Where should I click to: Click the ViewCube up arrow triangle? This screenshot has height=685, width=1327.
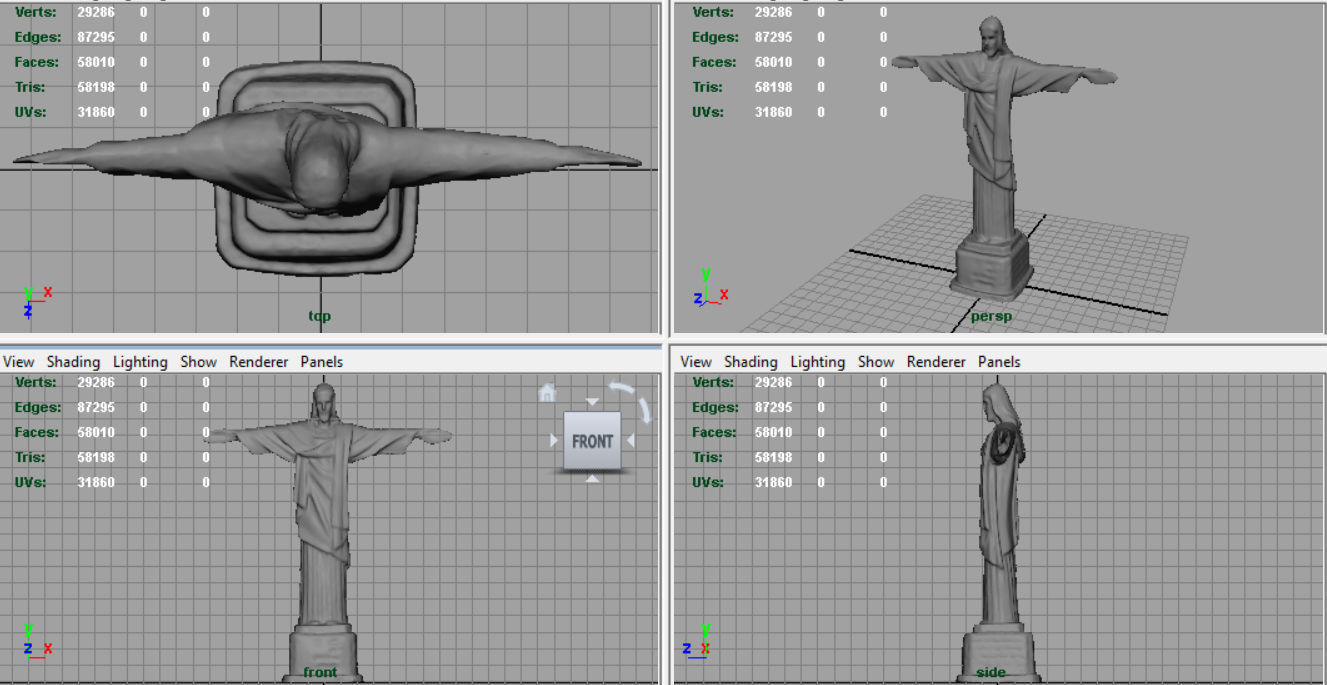pyautogui.click(x=592, y=403)
